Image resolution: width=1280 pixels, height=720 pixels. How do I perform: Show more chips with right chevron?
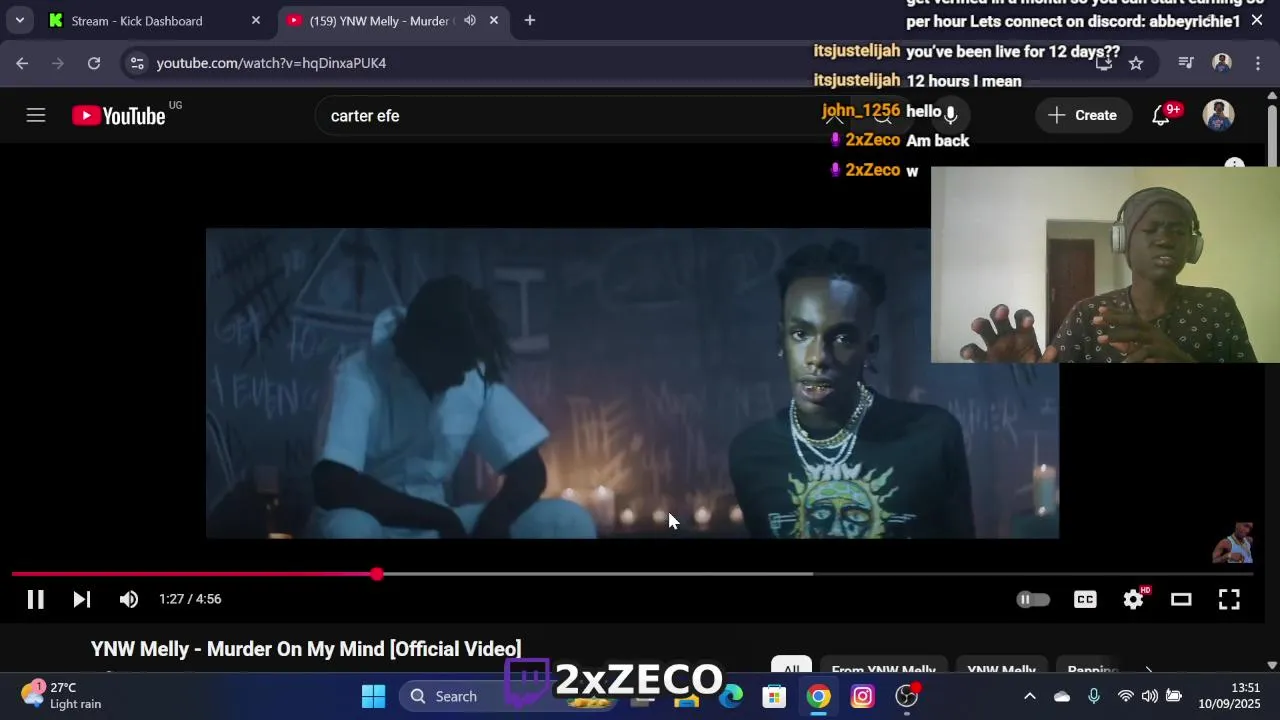[x=1148, y=669]
